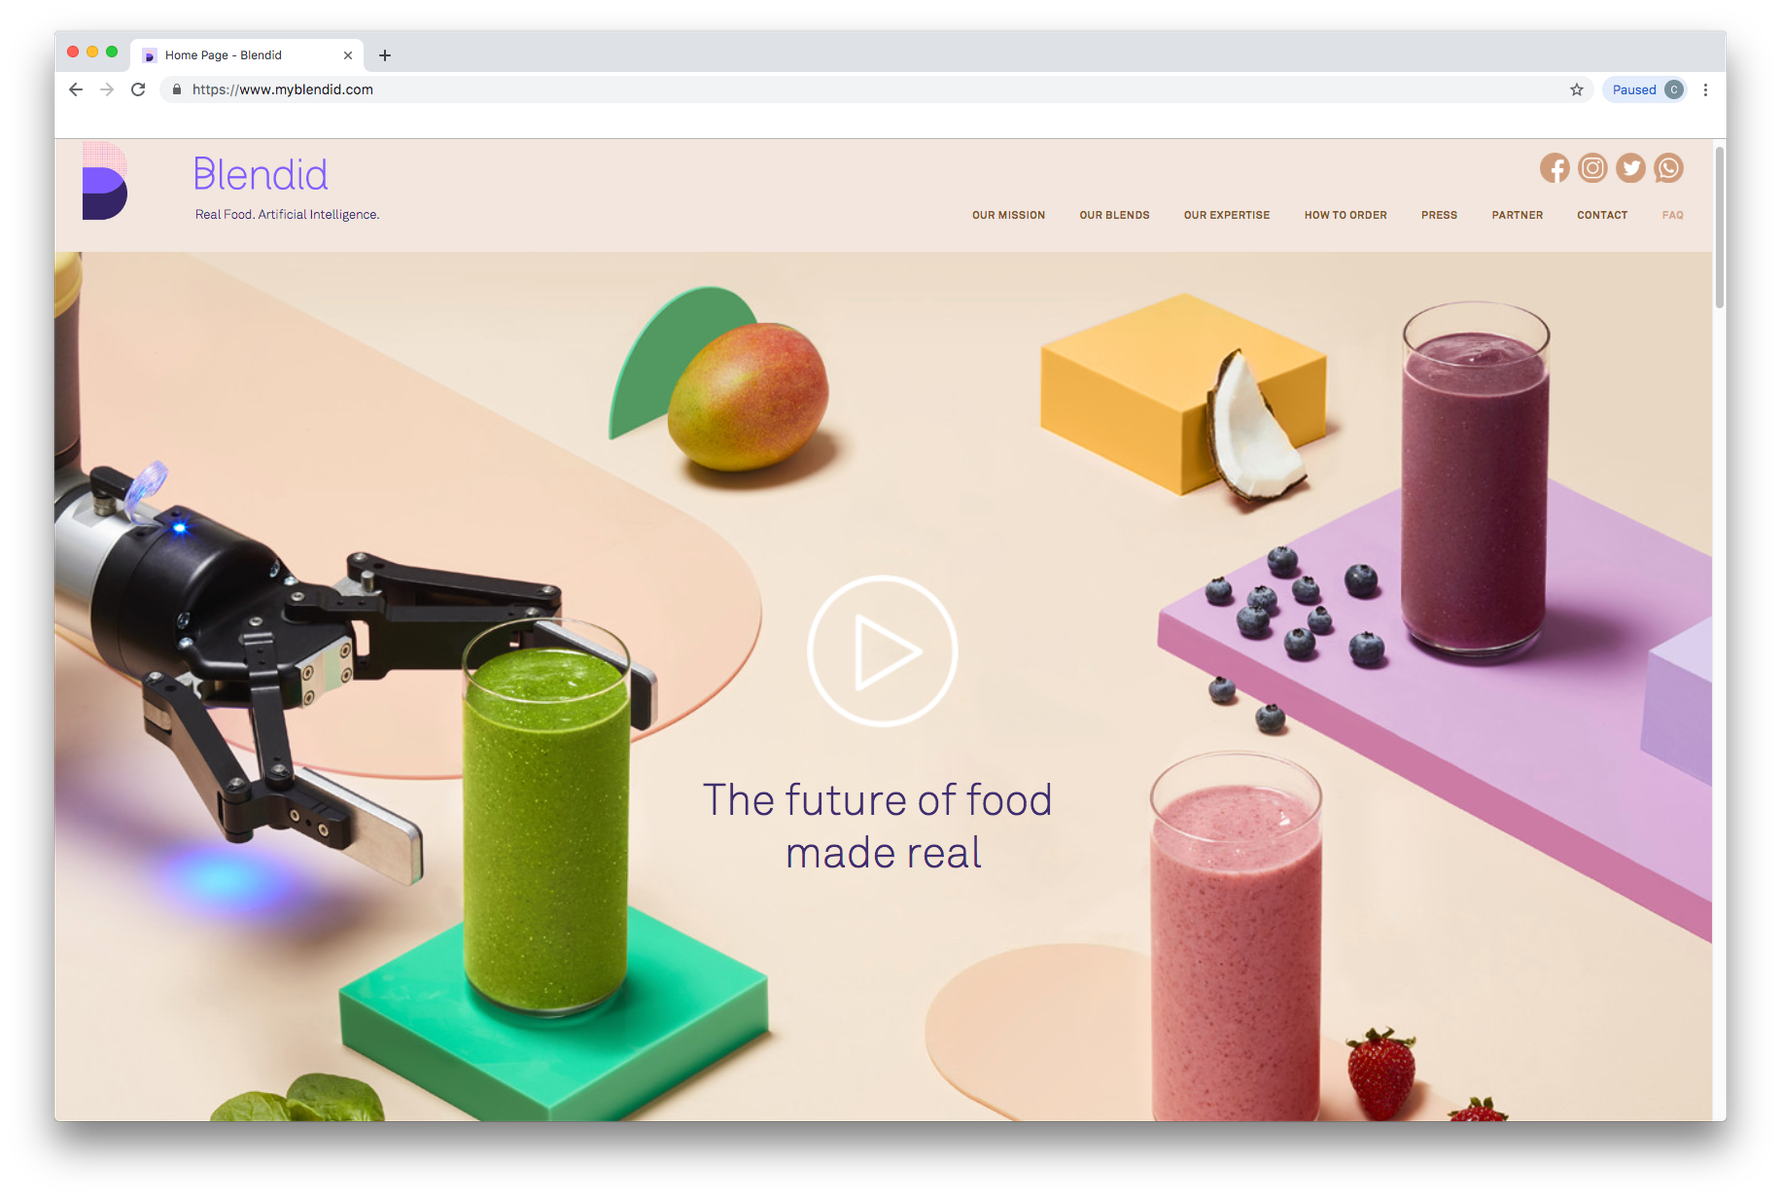Open Blendid's Instagram icon

click(x=1592, y=168)
